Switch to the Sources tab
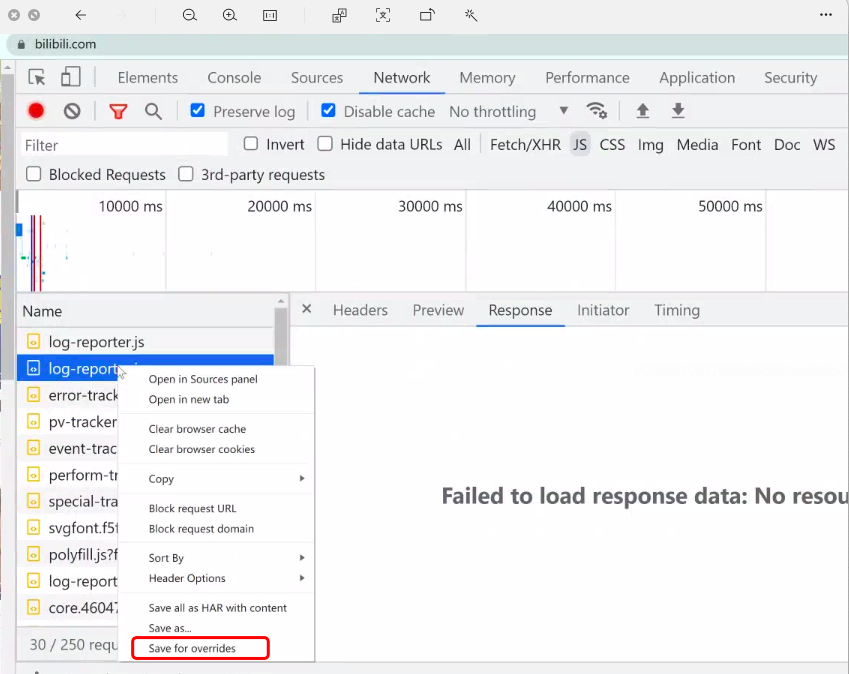The width and height of the screenshot is (849, 674). pyautogui.click(x=317, y=78)
